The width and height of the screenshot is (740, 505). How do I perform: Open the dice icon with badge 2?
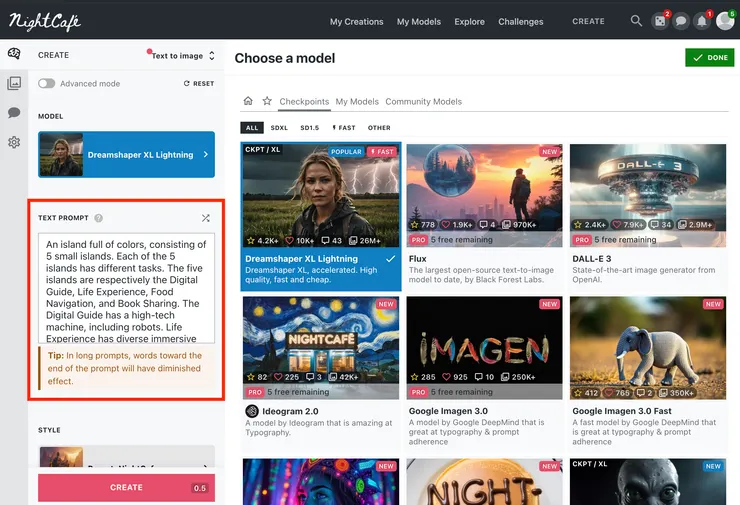pos(660,21)
